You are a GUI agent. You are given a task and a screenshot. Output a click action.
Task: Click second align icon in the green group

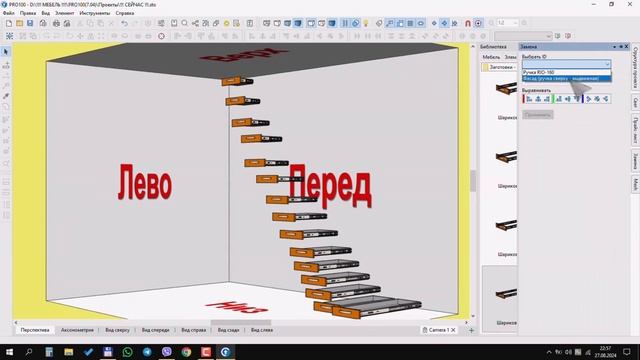click(567, 99)
